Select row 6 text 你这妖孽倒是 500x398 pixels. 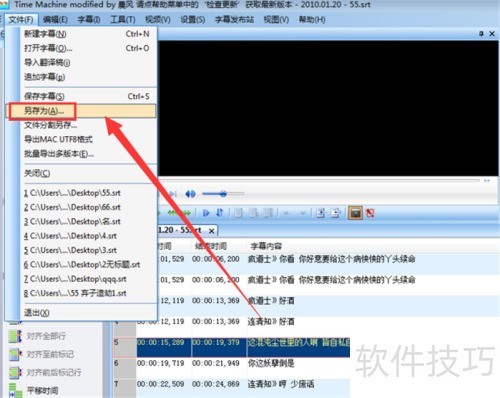(271, 363)
